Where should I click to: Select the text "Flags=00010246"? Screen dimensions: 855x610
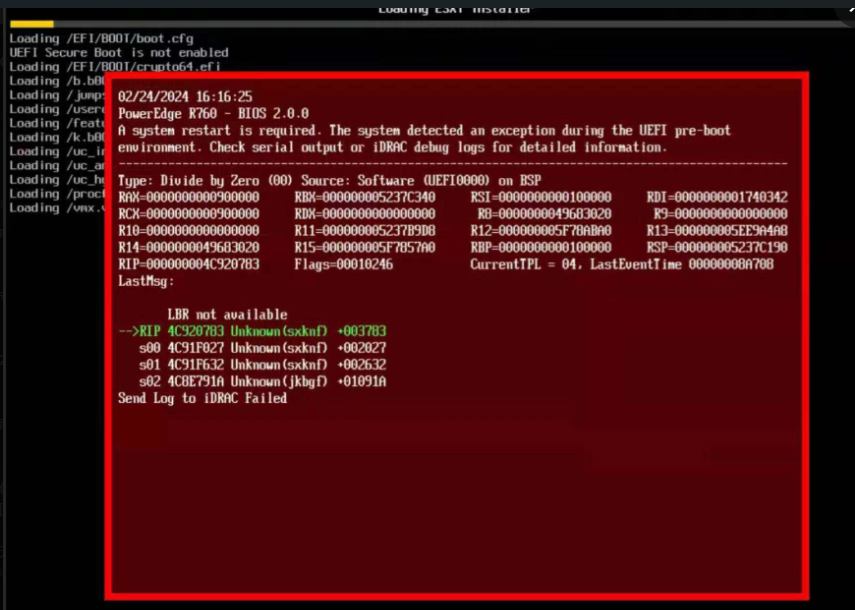344,265
